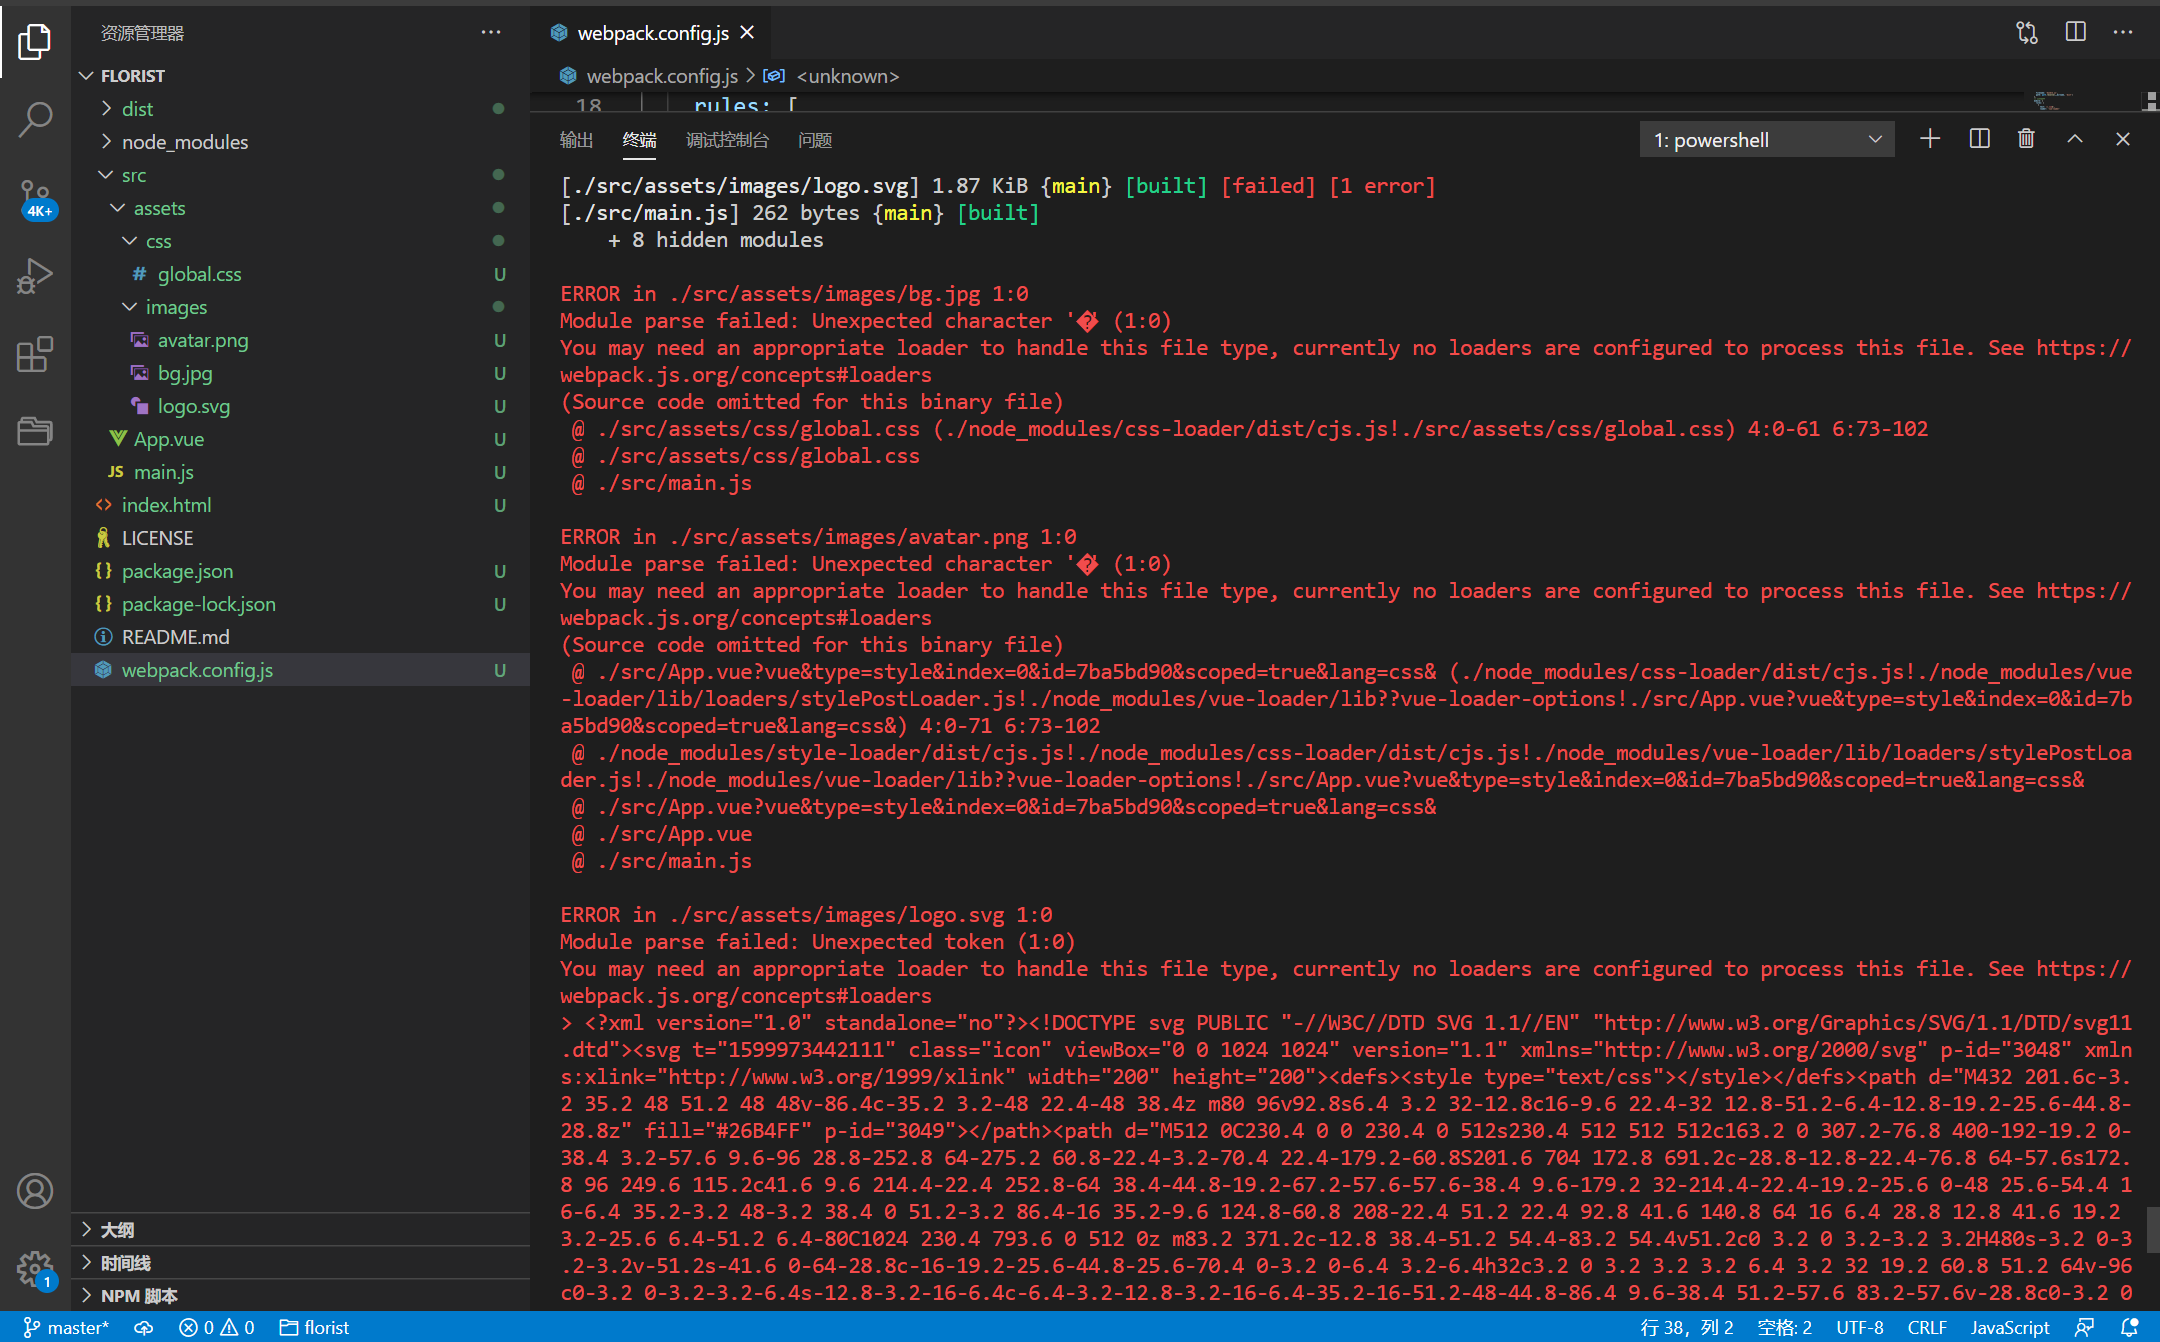Split the terminal panel
This screenshot has width=2160, height=1342.
coord(1979,139)
